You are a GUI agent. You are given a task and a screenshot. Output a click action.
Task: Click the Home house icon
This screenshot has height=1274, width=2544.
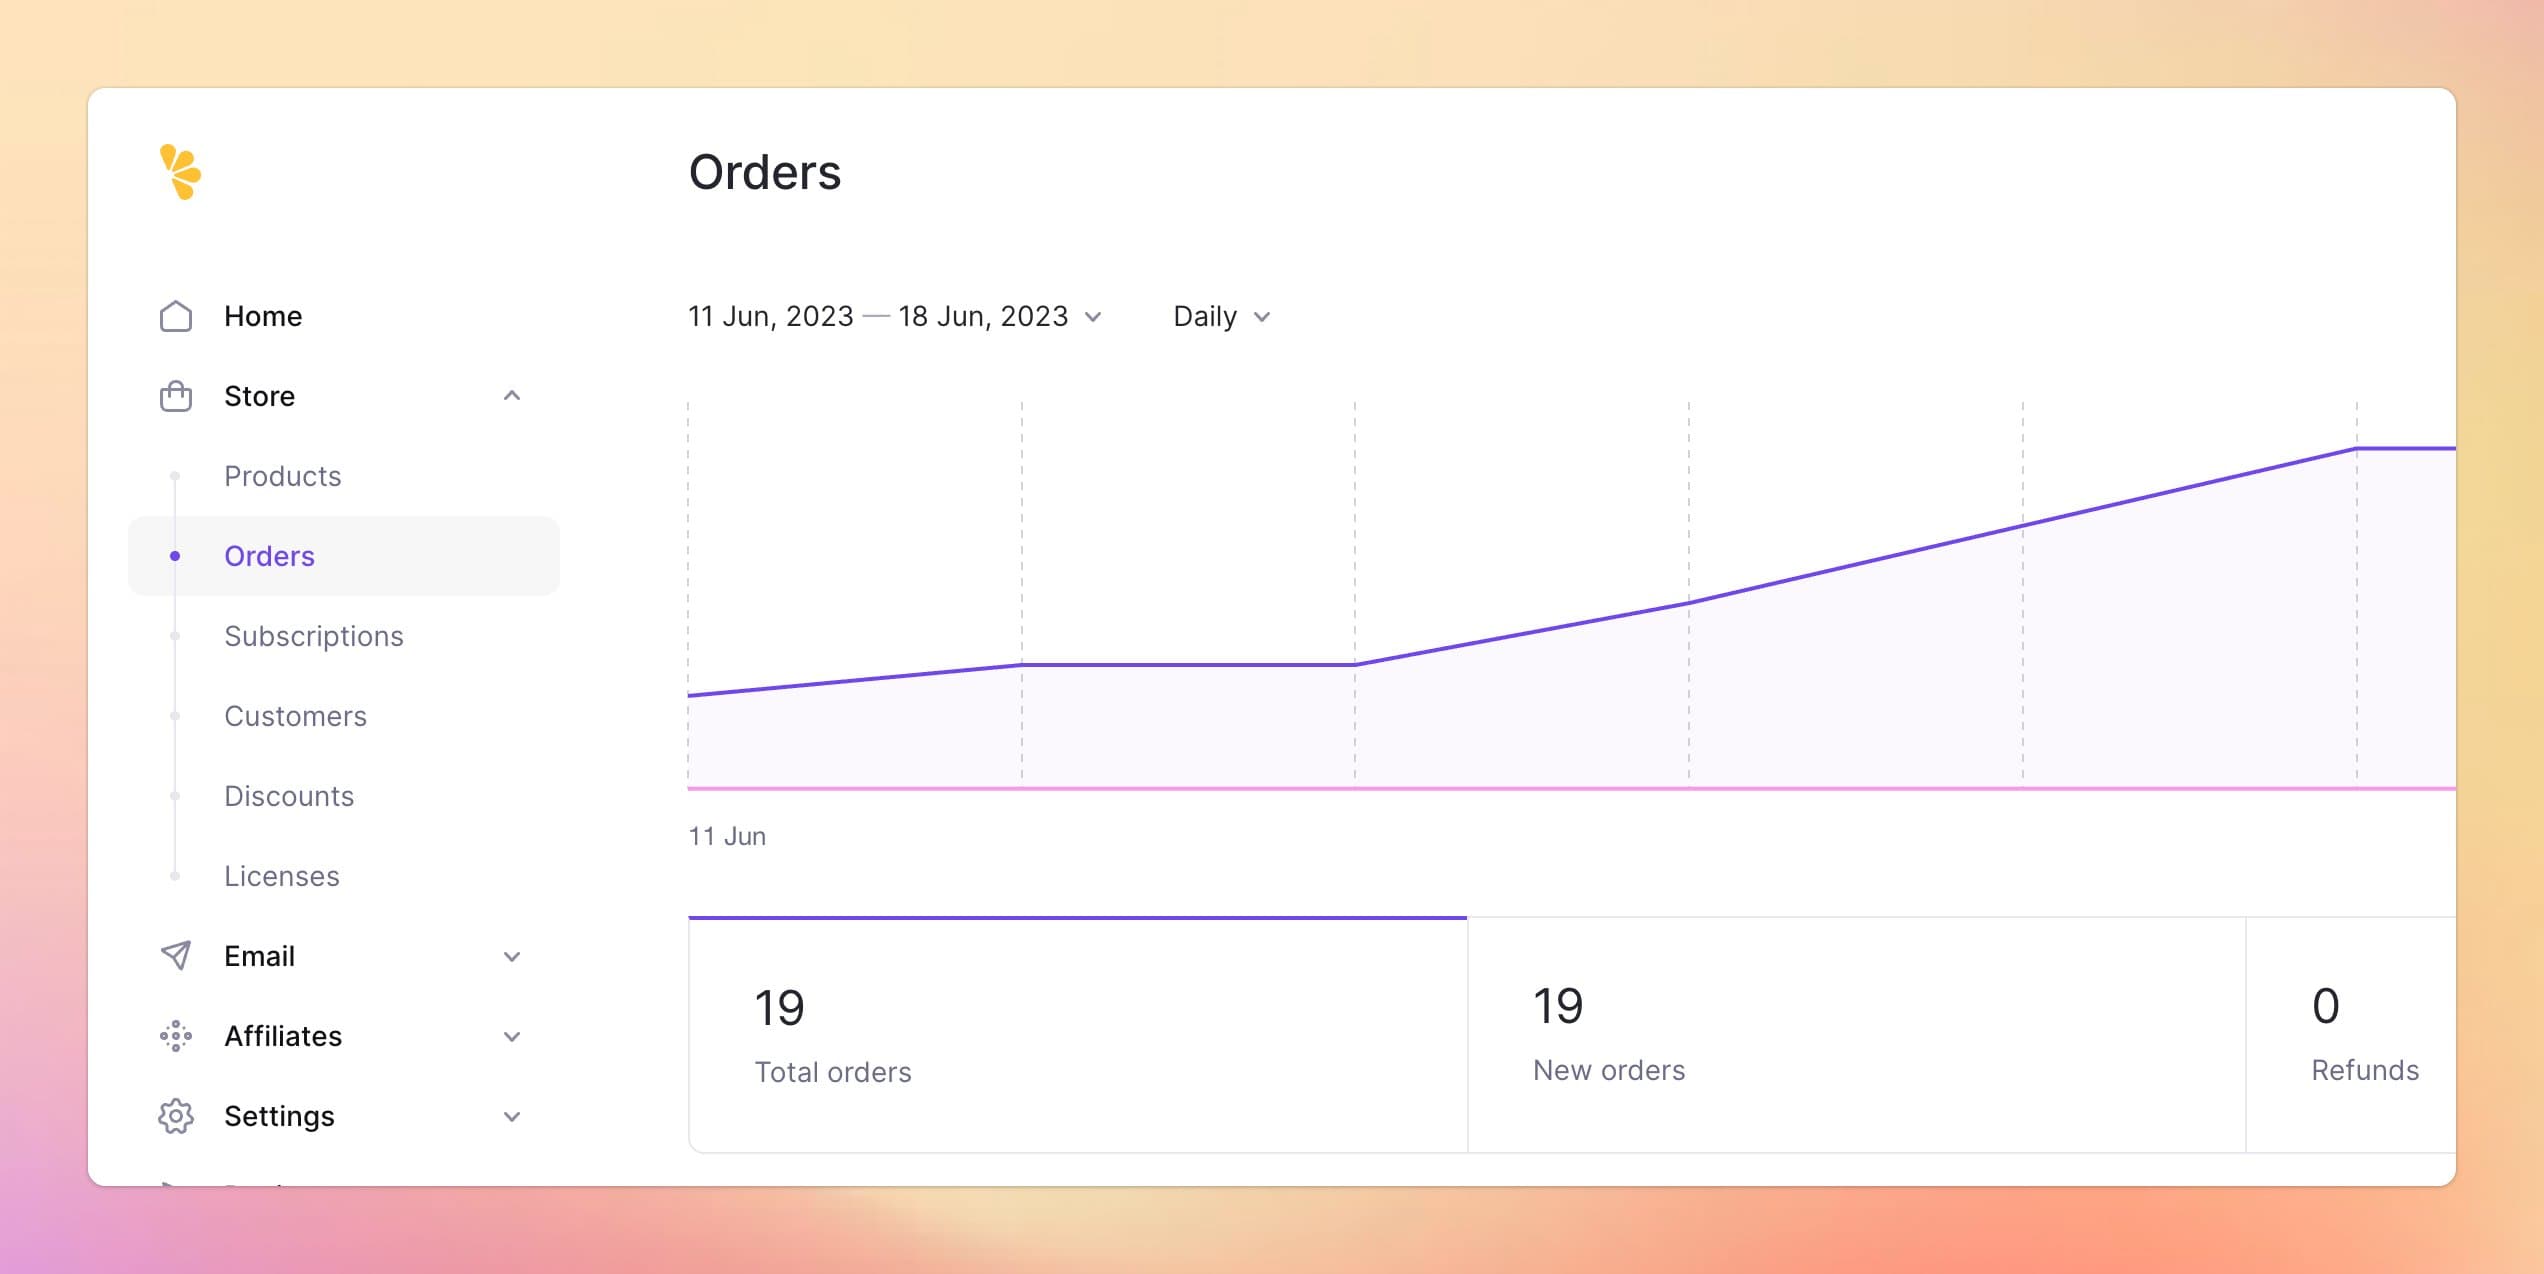point(176,316)
